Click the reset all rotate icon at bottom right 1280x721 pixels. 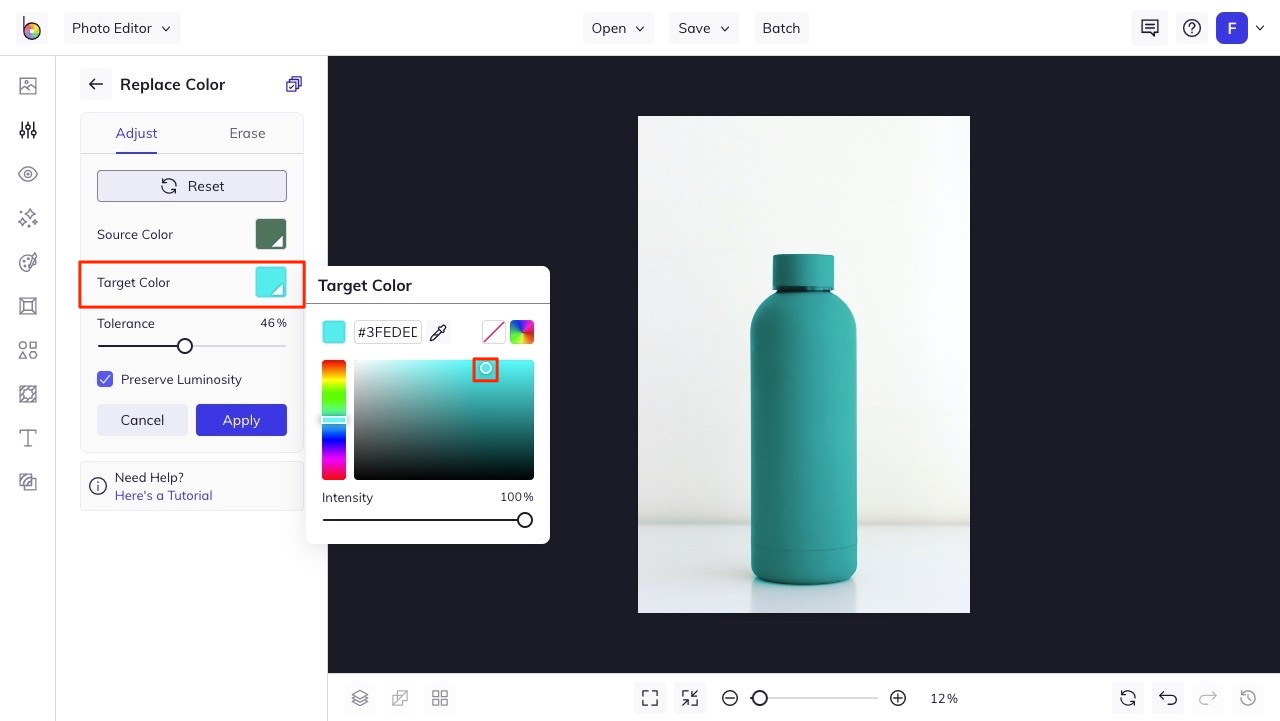point(1128,698)
